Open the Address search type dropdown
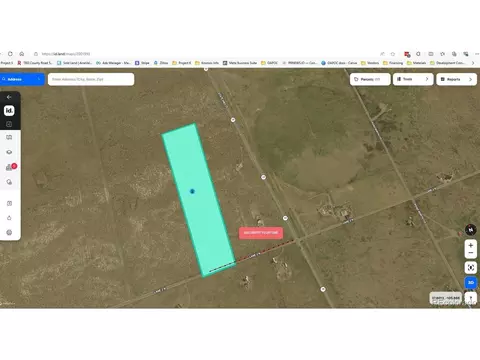The image size is (480, 360). coord(22,79)
